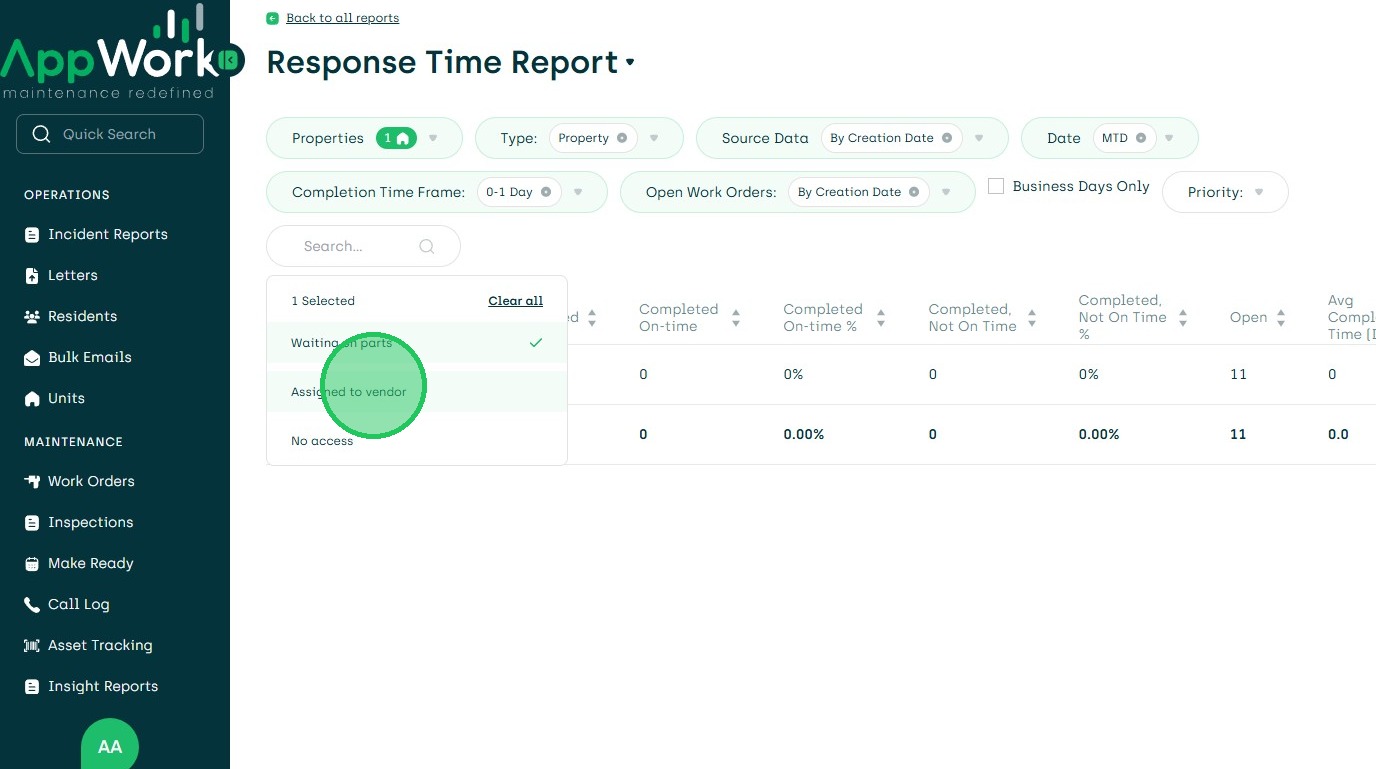Collapse the sidebar using the green arrow icon
This screenshot has height=769, width=1376.
230,62
